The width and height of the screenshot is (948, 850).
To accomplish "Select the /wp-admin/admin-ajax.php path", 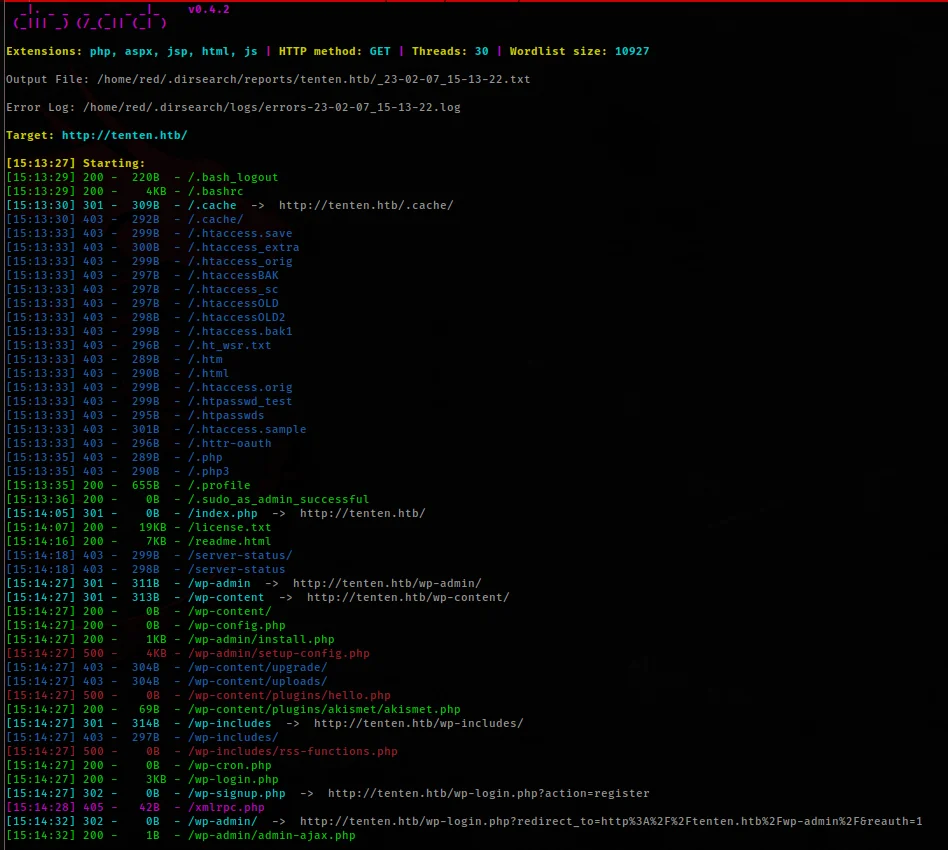I will 271,835.
